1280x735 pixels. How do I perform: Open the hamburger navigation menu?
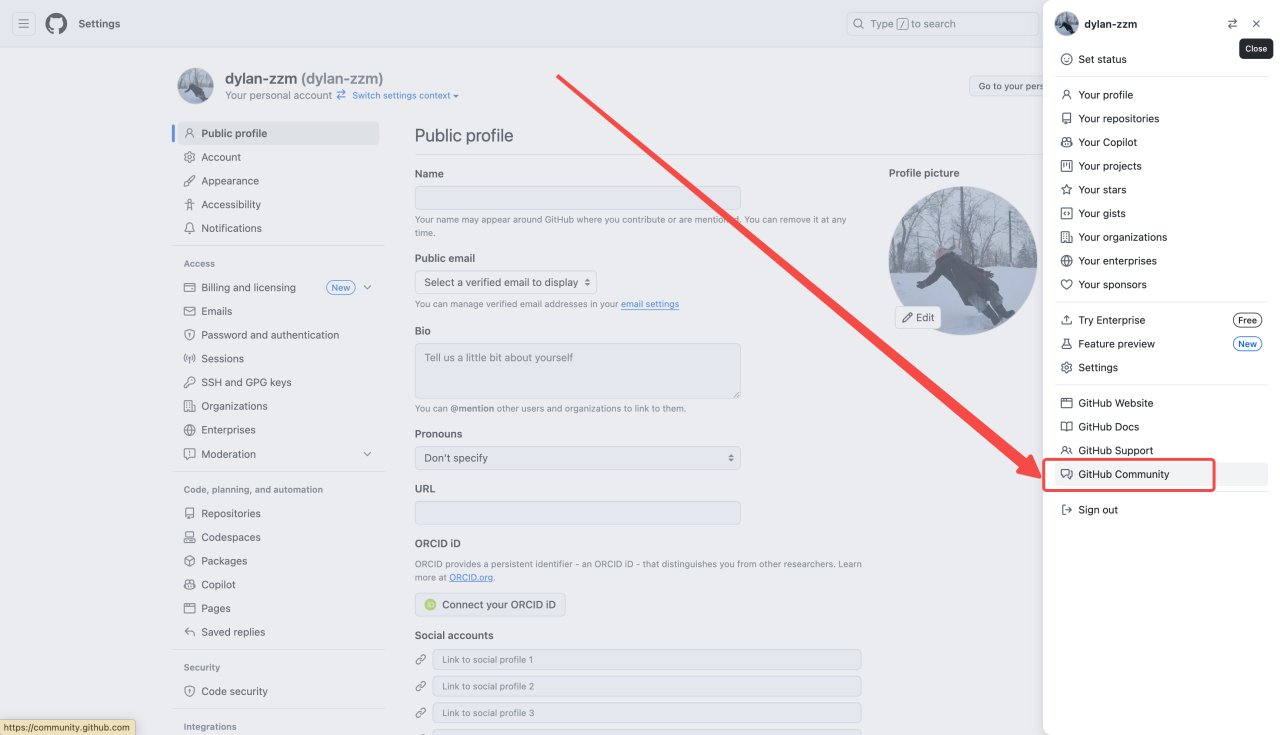click(23, 24)
